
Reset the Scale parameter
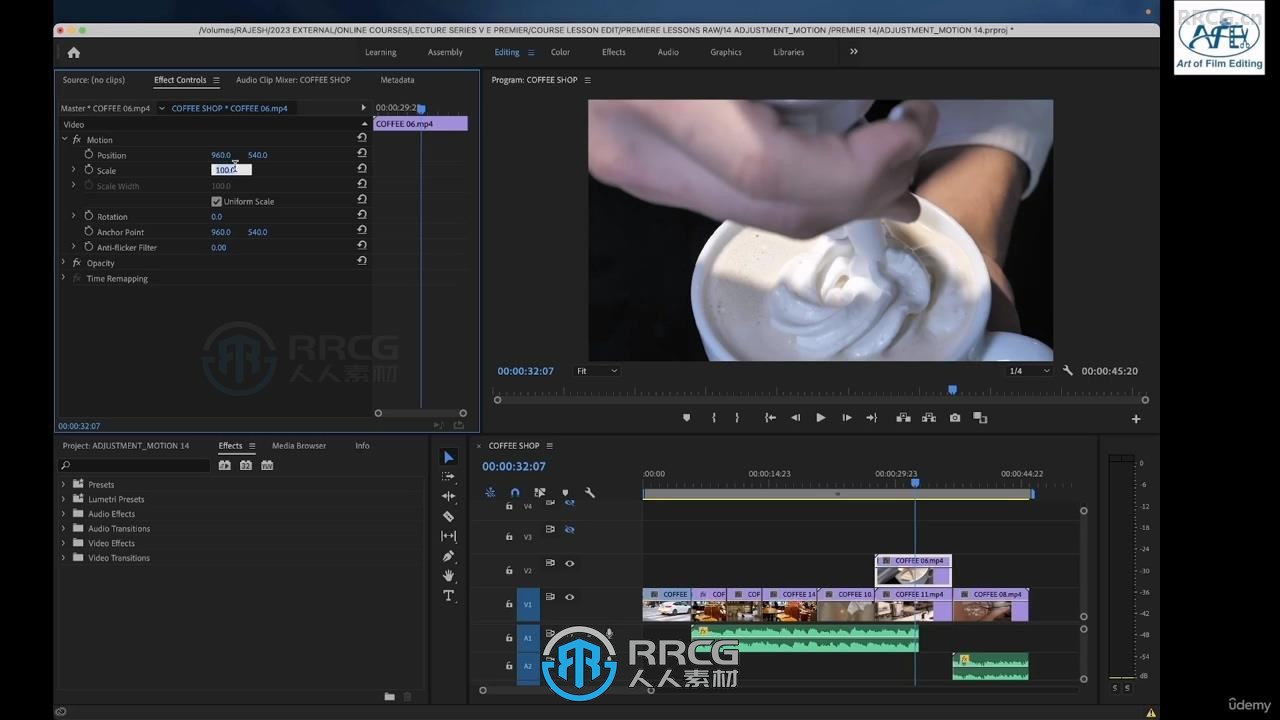[x=362, y=169]
